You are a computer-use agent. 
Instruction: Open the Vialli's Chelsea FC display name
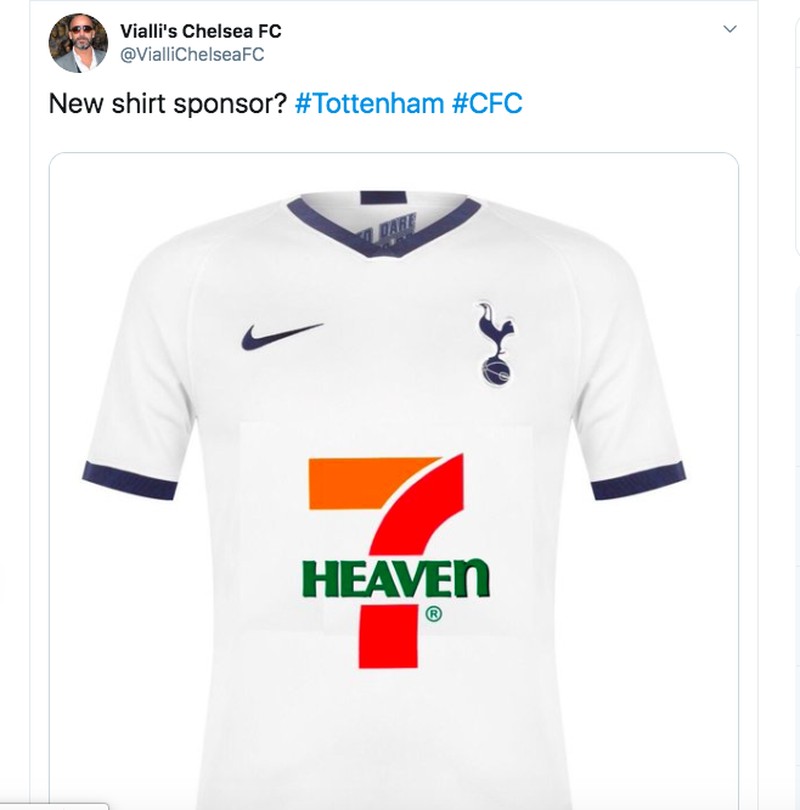point(200,31)
